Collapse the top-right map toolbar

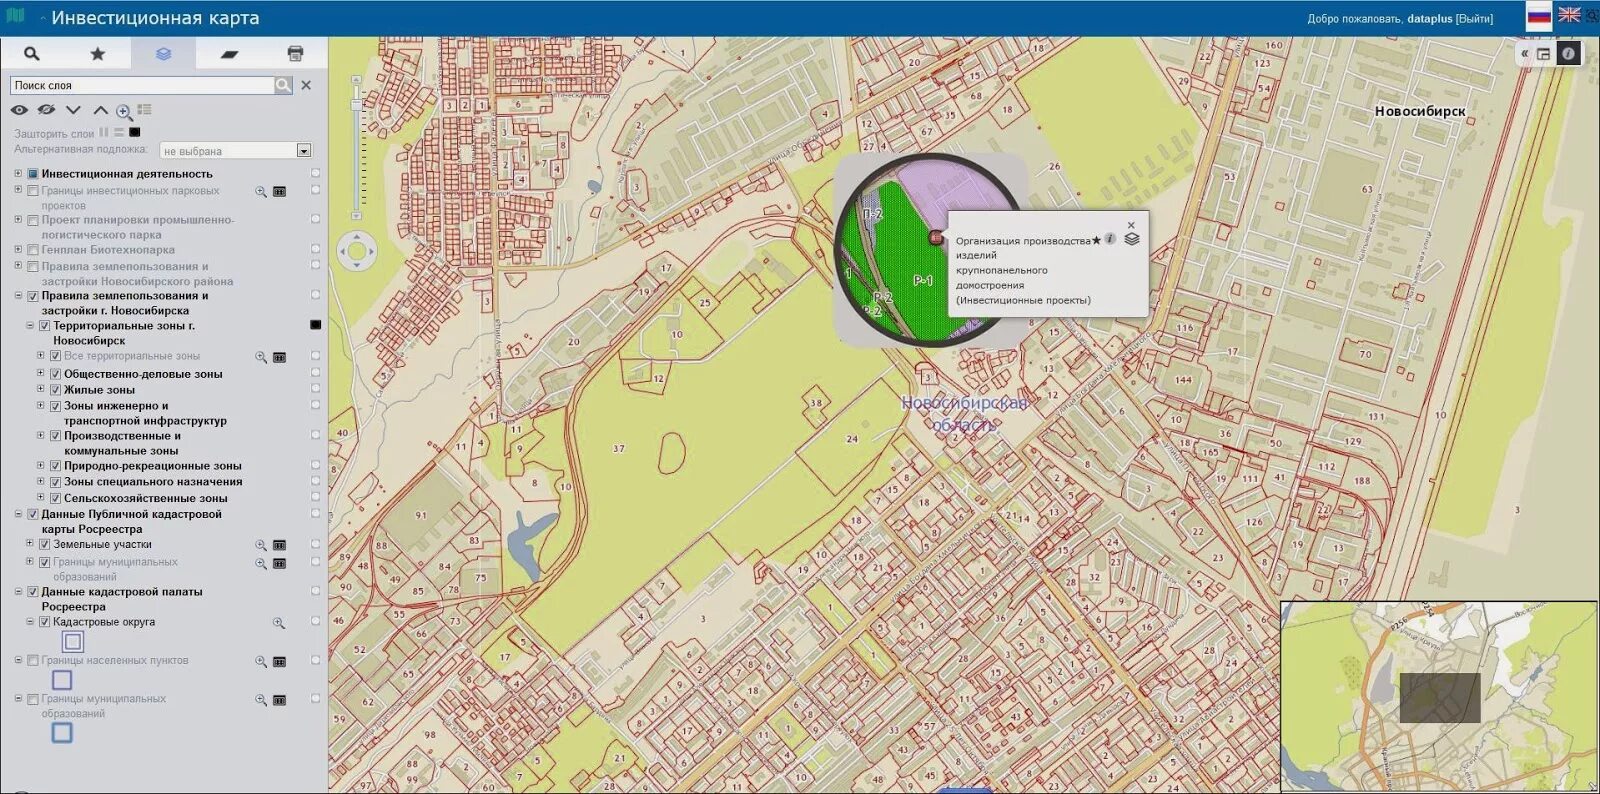coord(1524,54)
